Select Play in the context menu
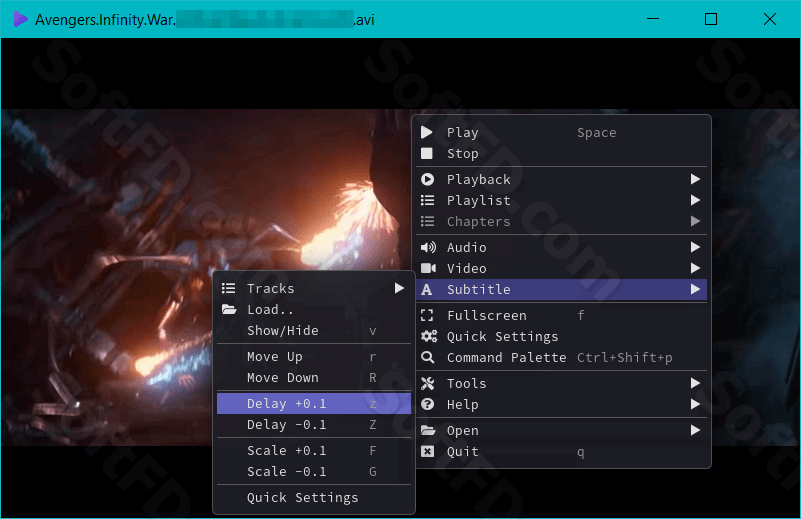Screen dimensions: 801x519 pos(561,133)
